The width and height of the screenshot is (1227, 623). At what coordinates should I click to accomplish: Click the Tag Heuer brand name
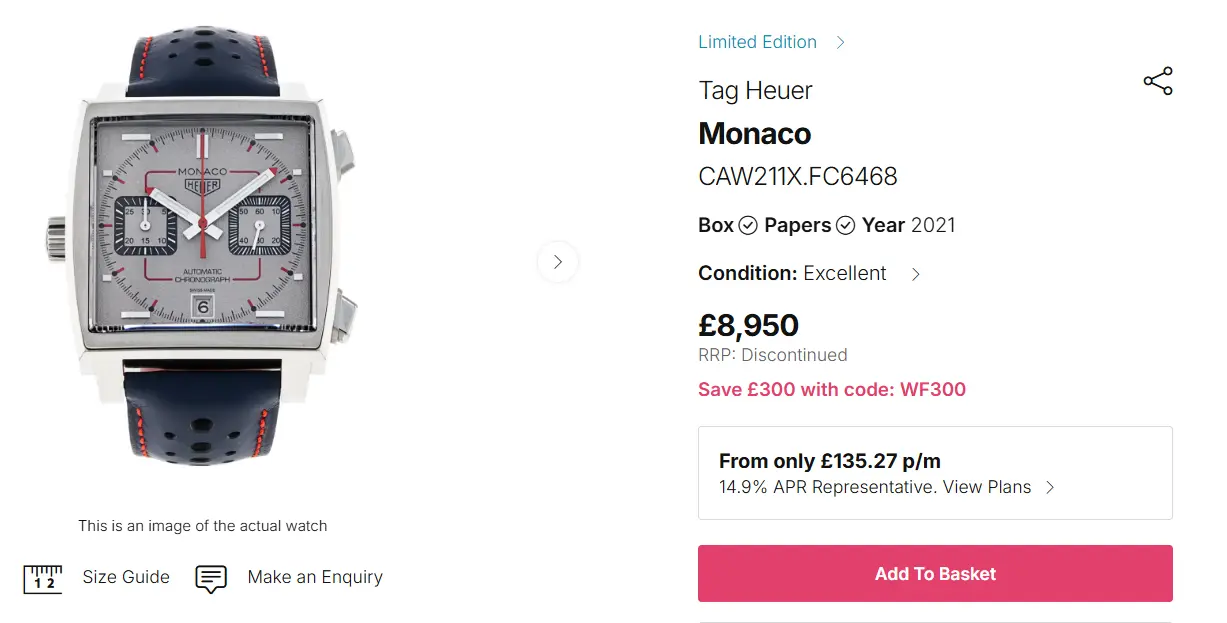pos(755,90)
